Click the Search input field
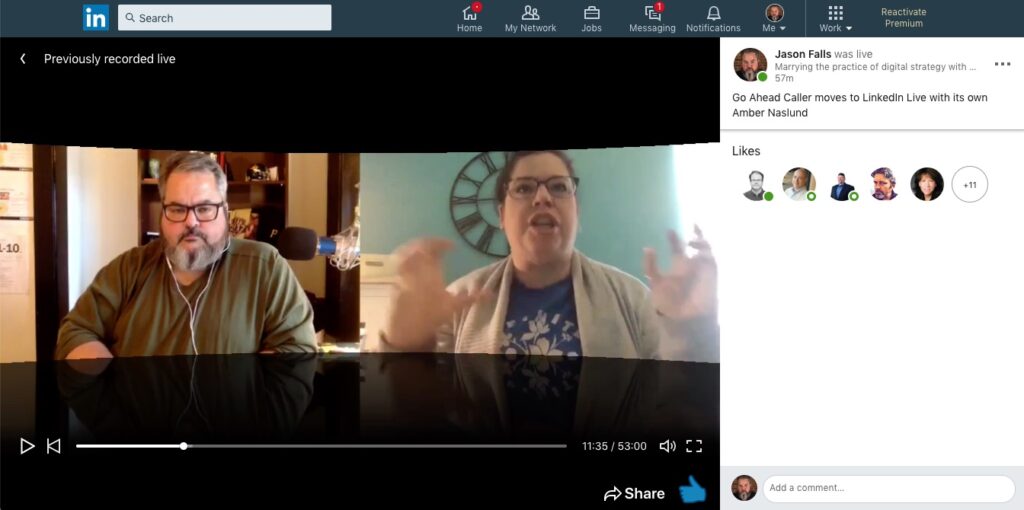1024x510 pixels. click(224, 18)
